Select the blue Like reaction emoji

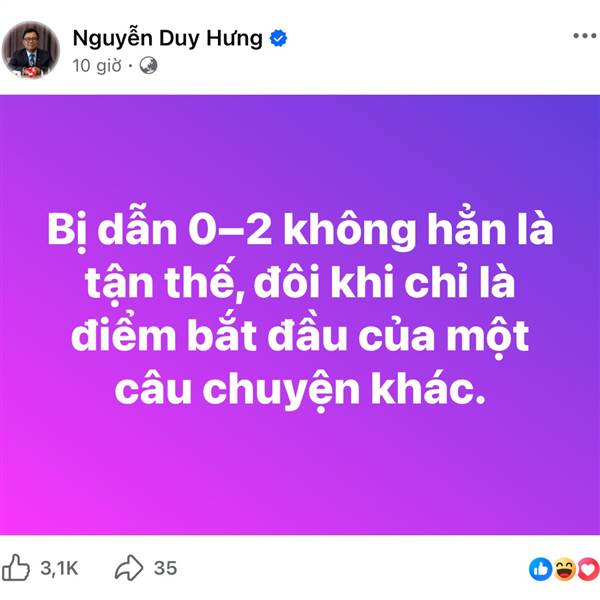tap(540, 569)
